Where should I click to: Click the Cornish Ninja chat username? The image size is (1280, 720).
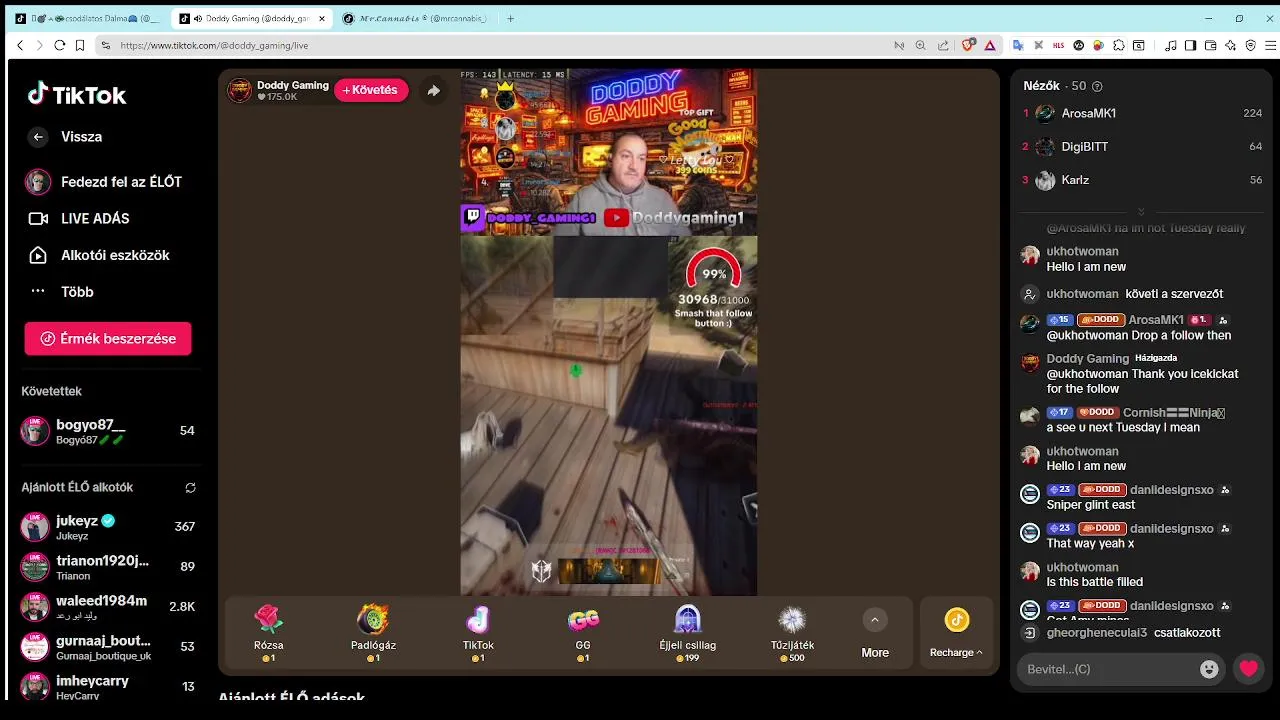[x=1174, y=412]
